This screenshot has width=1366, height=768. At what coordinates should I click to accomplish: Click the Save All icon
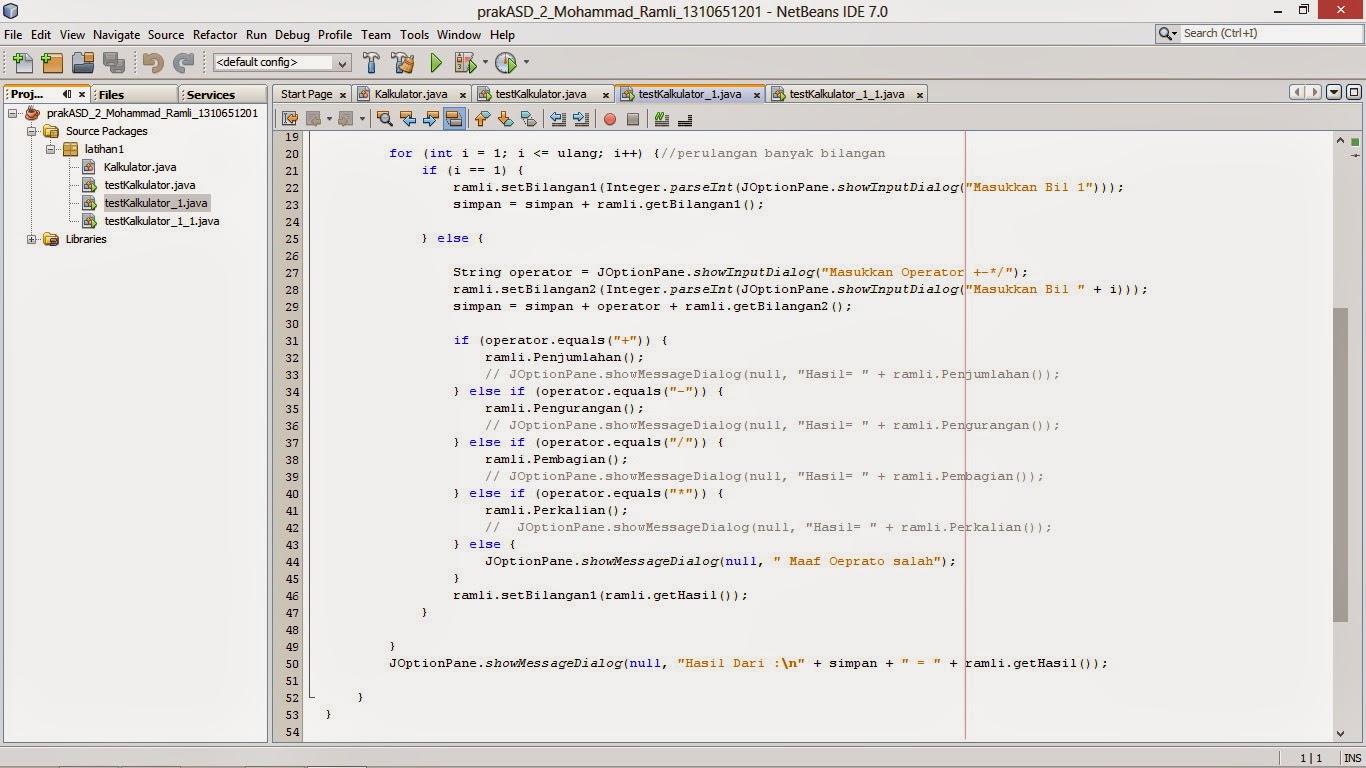pyautogui.click(x=114, y=62)
